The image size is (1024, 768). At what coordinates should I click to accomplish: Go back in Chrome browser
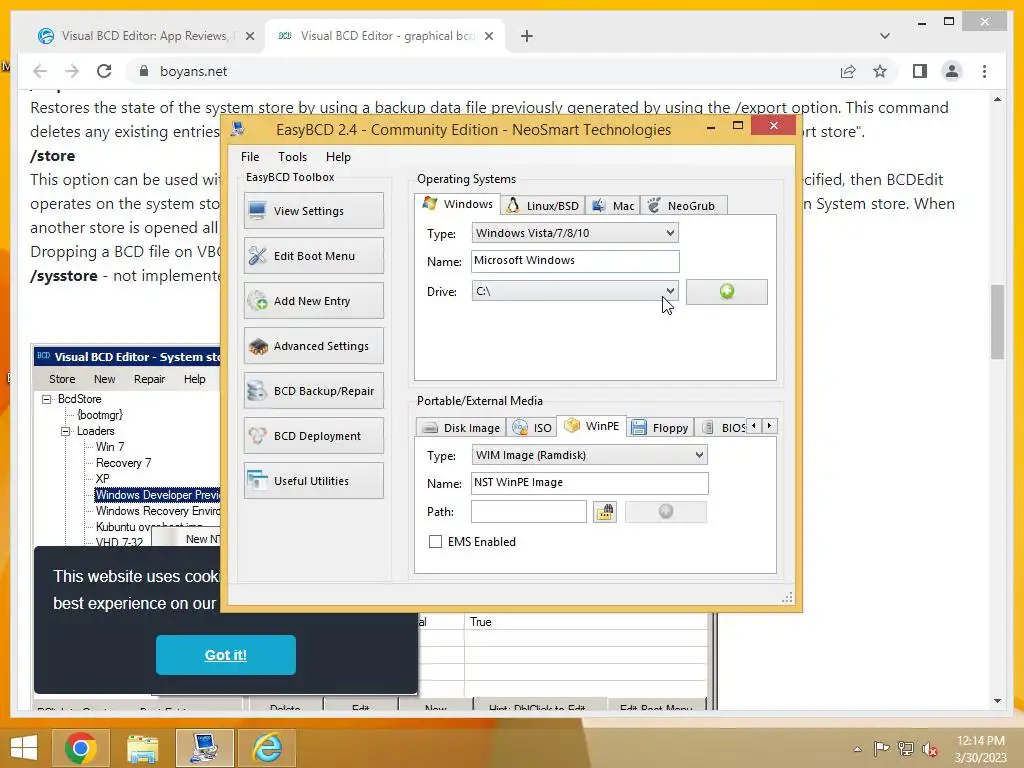click(x=40, y=71)
